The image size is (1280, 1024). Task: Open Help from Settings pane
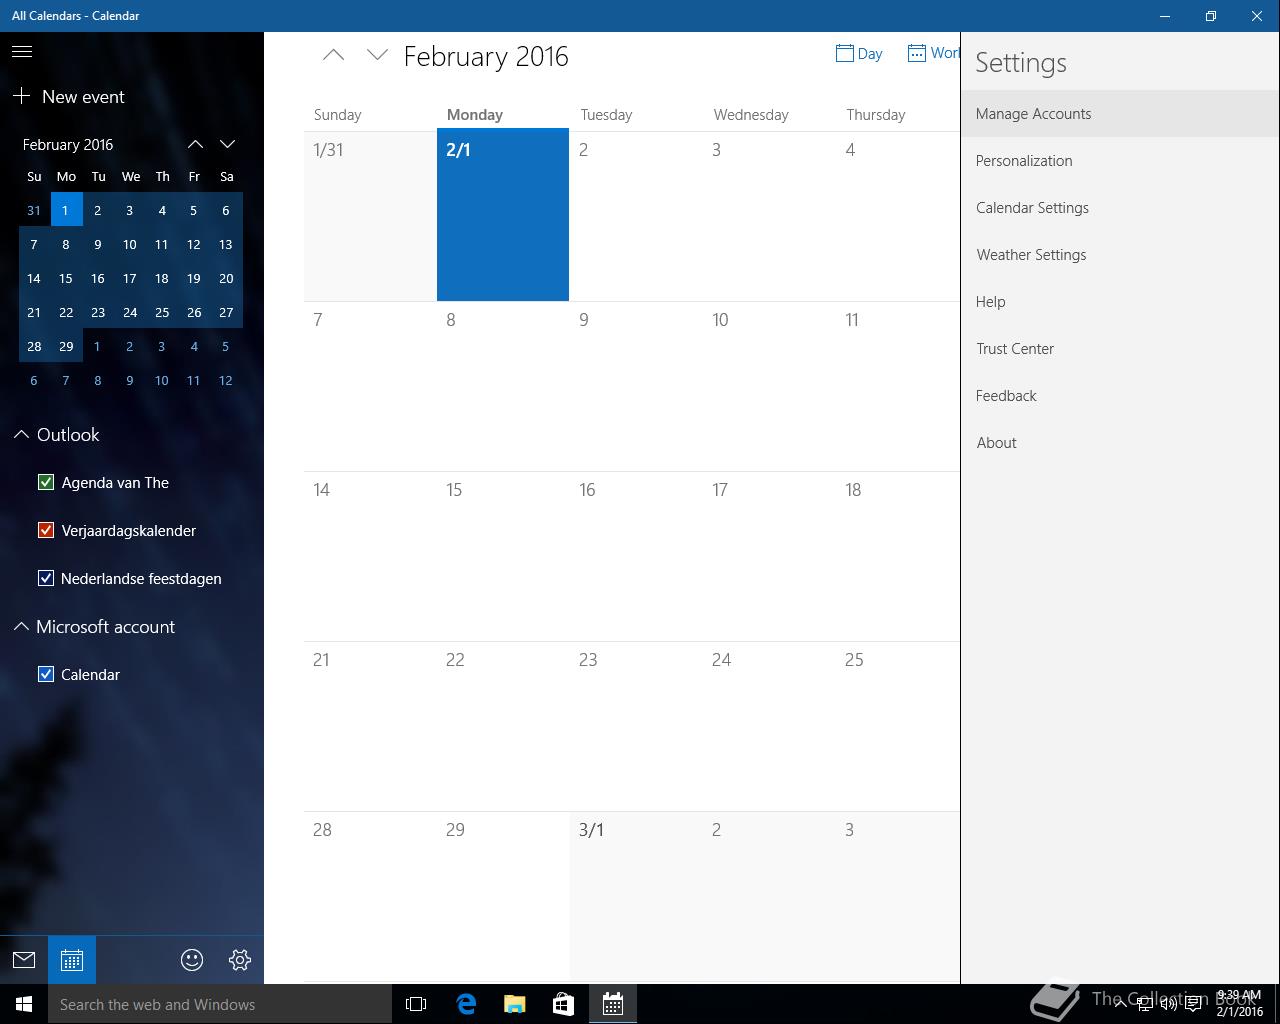pyautogui.click(x=1120, y=302)
